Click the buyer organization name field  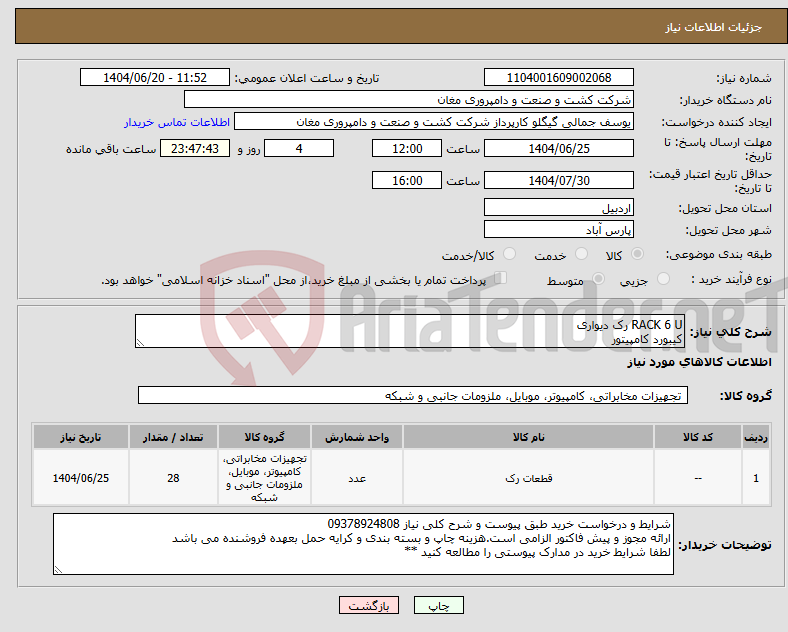pos(409,99)
